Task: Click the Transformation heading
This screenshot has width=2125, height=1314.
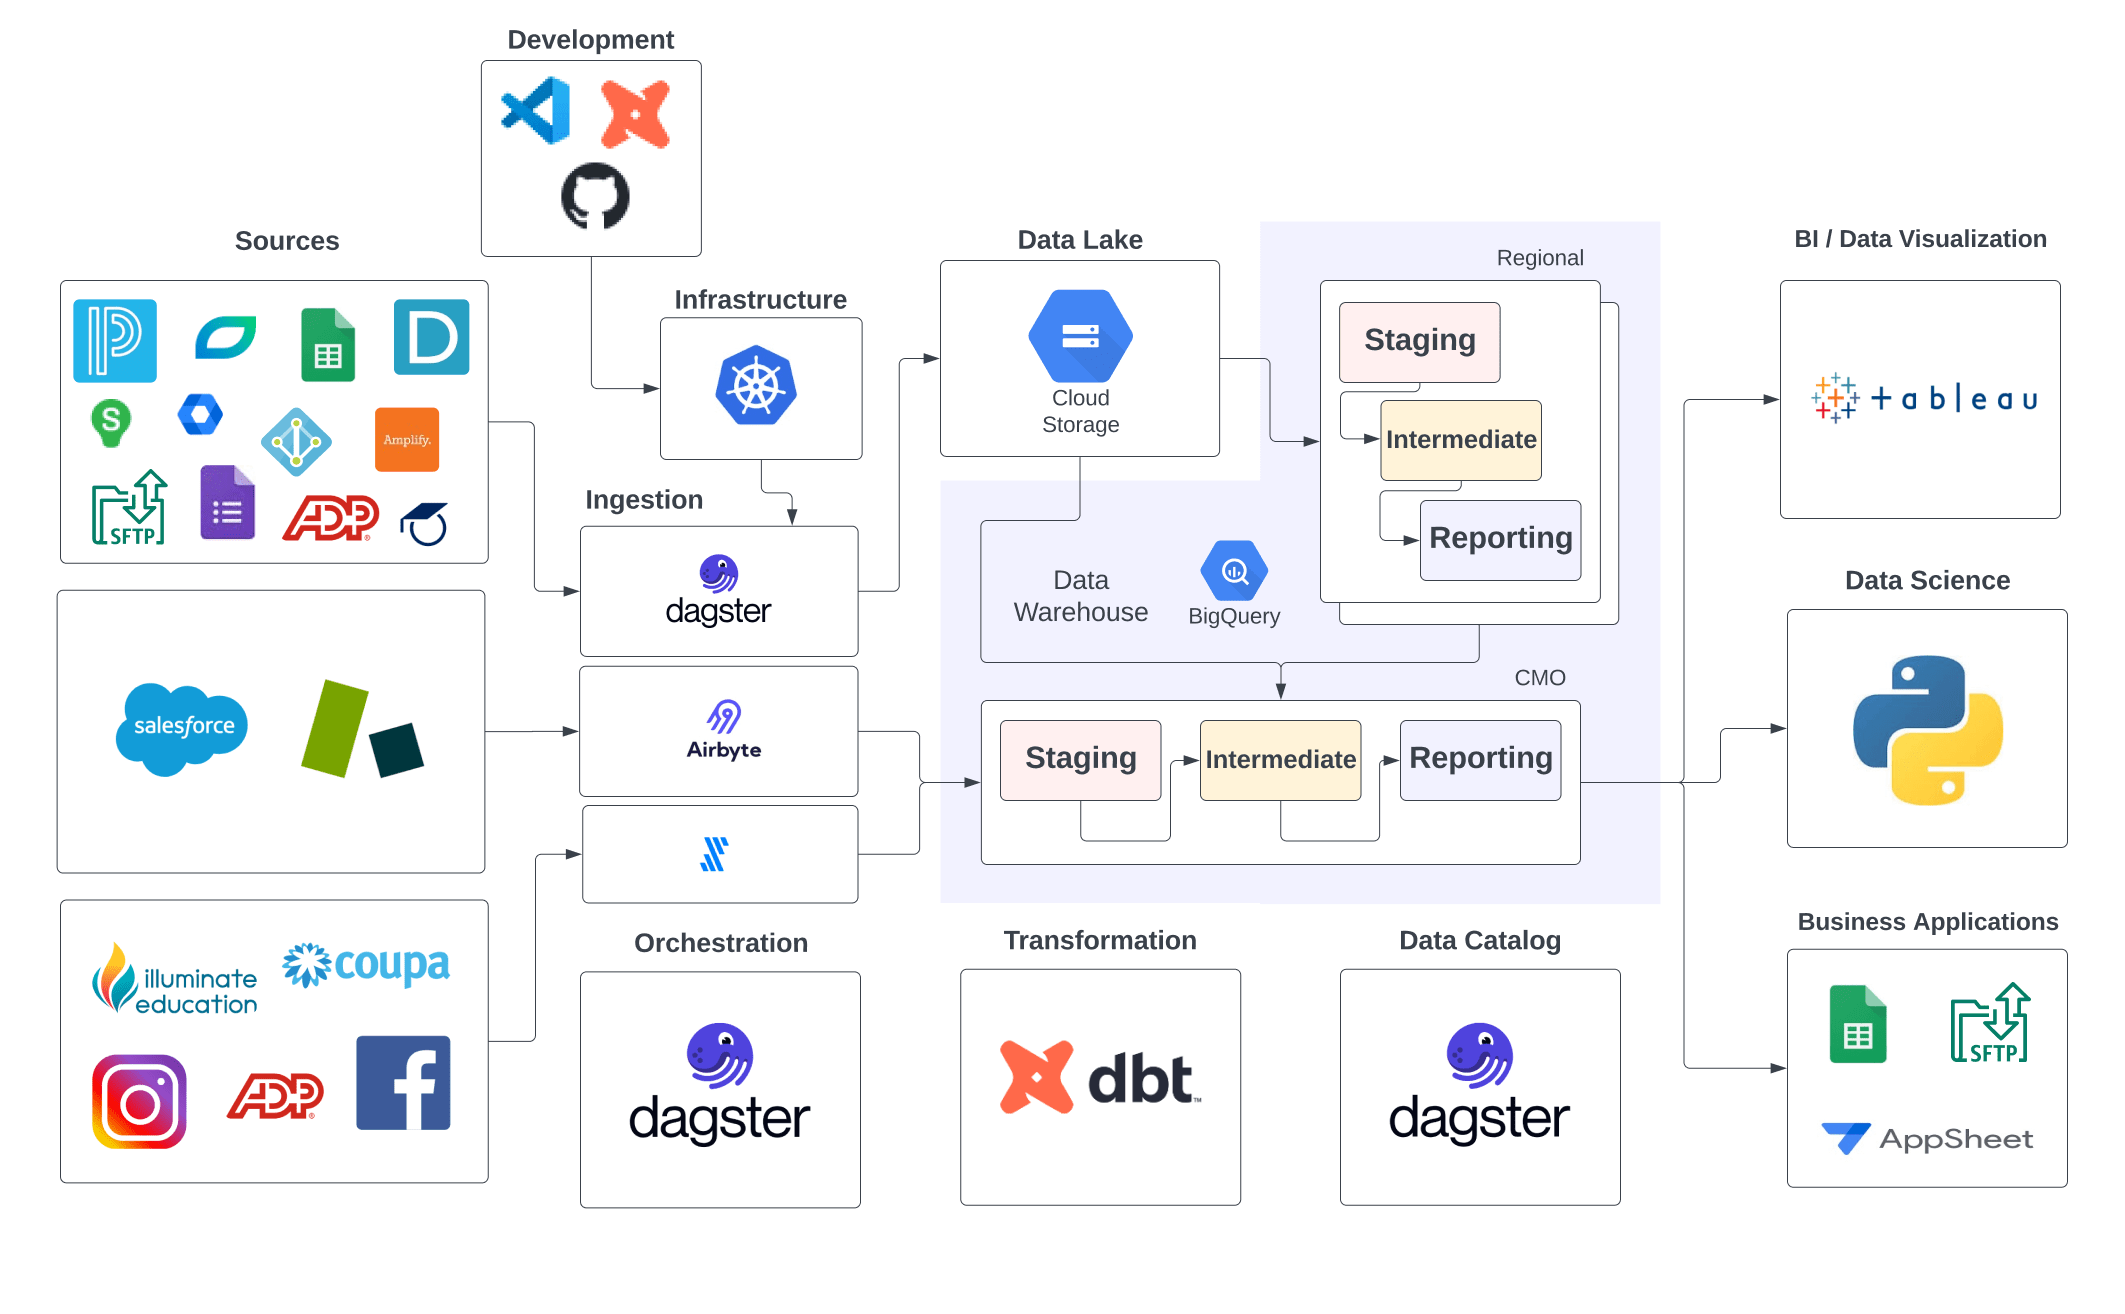Action: point(1100,940)
